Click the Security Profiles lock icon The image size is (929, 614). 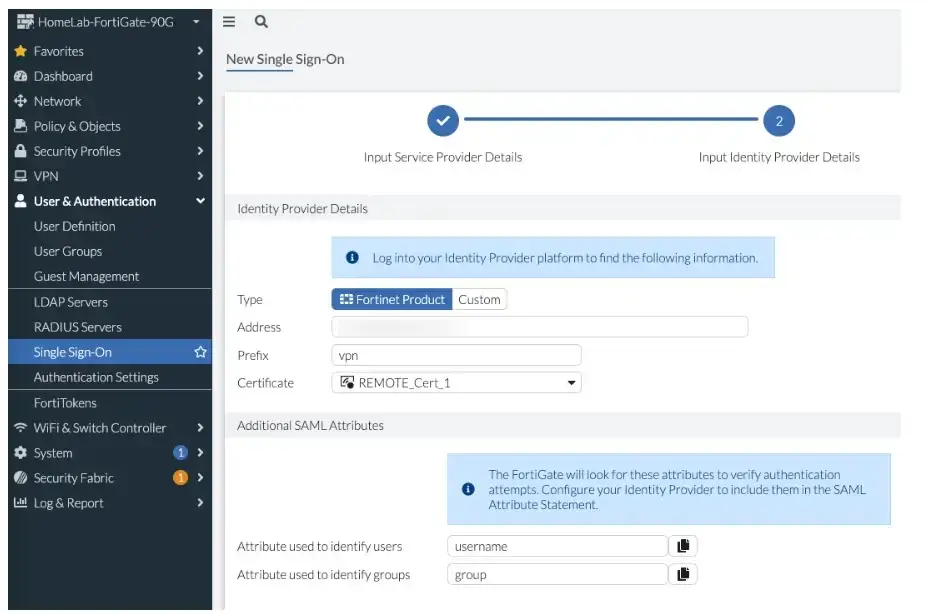20,151
